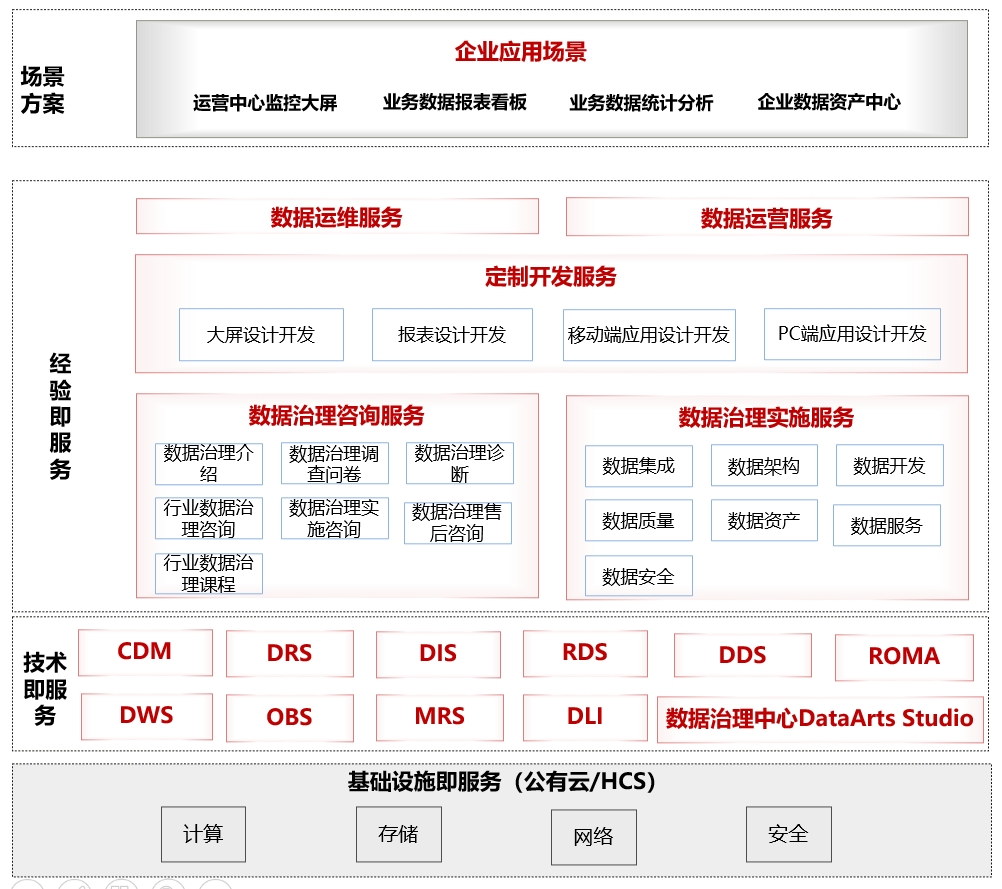Click the 数据治理实施服务 heading
This screenshot has width=1002, height=889.
click(767, 417)
